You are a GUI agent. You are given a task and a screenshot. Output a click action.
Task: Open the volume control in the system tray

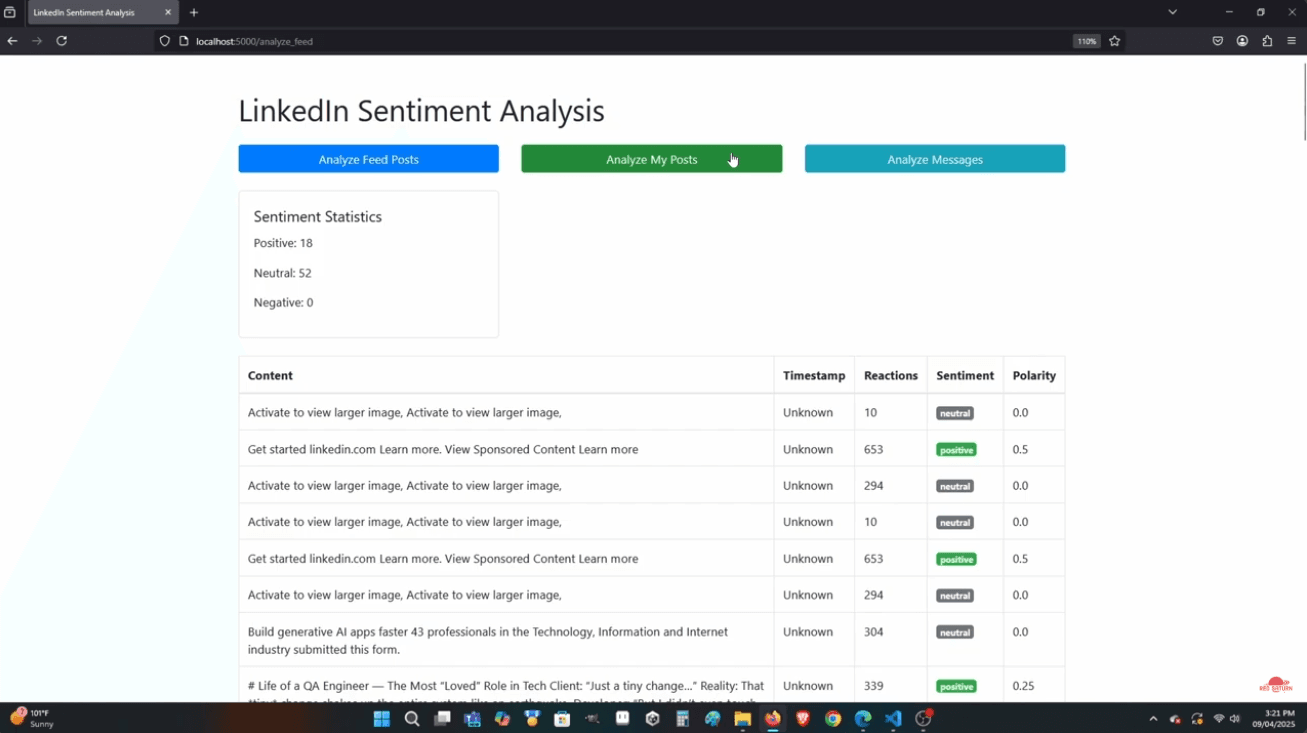(x=1240, y=718)
